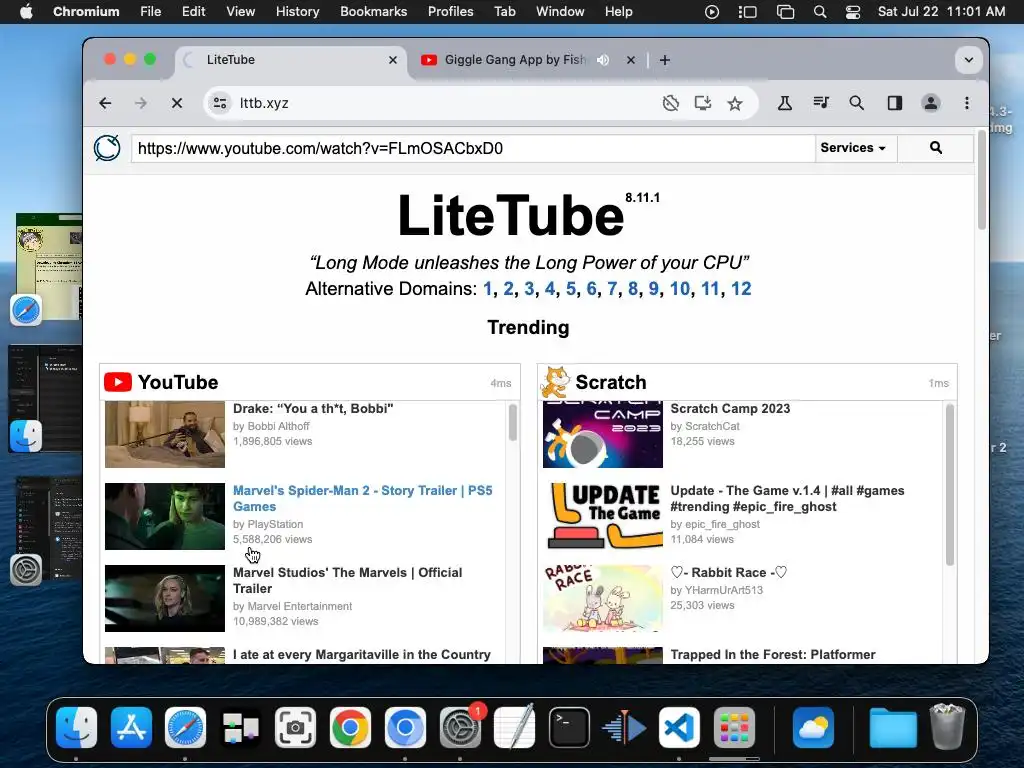
Task: Switch to the Giggle Gang App tab
Action: click(514, 60)
